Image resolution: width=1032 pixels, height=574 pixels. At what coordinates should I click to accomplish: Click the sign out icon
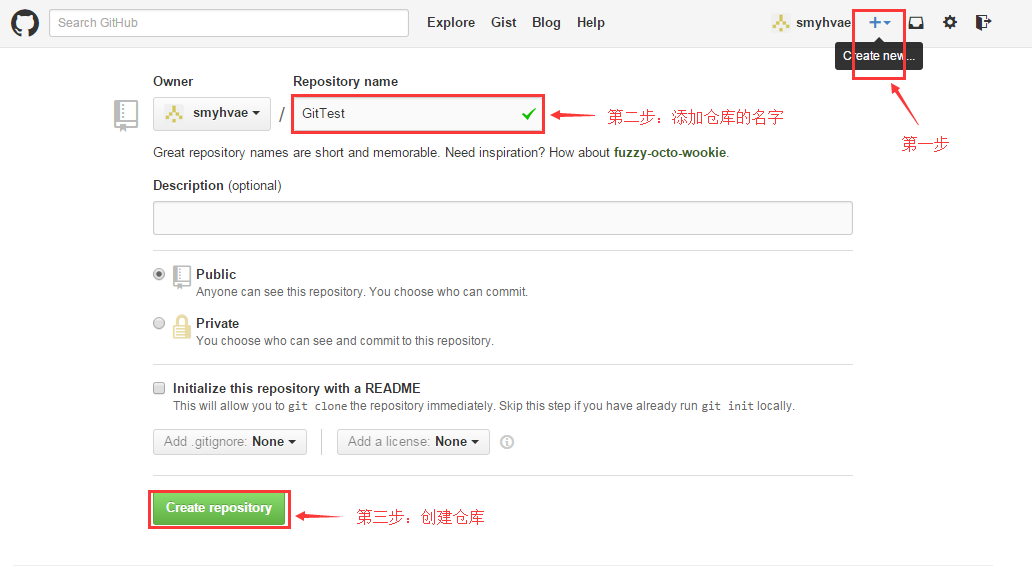tap(983, 22)
